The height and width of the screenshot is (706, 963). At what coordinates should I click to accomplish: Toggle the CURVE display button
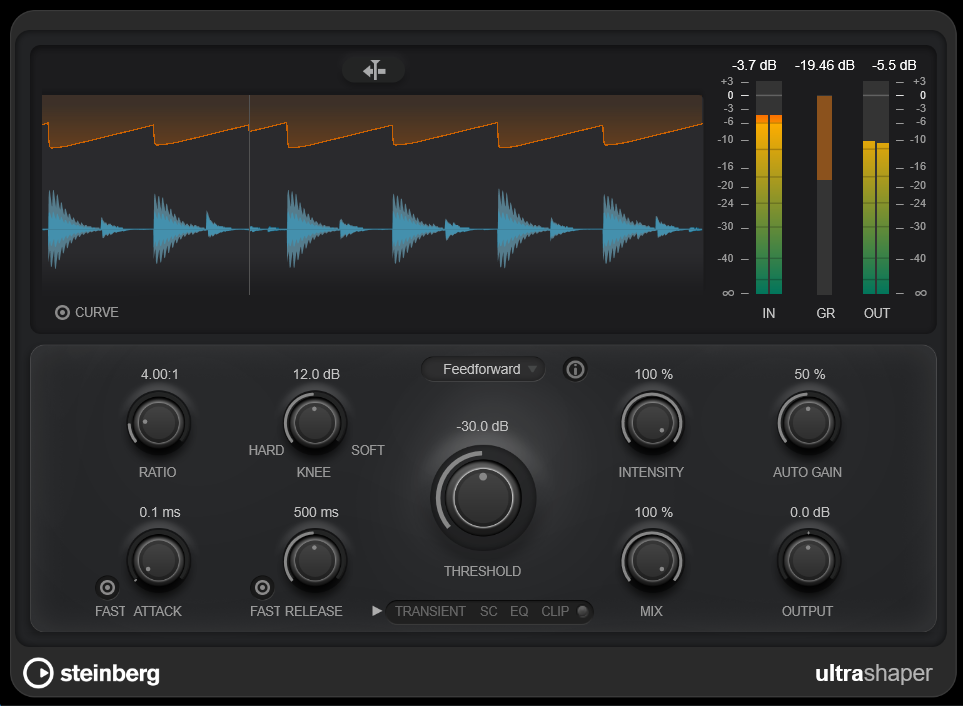pos(62,312)
